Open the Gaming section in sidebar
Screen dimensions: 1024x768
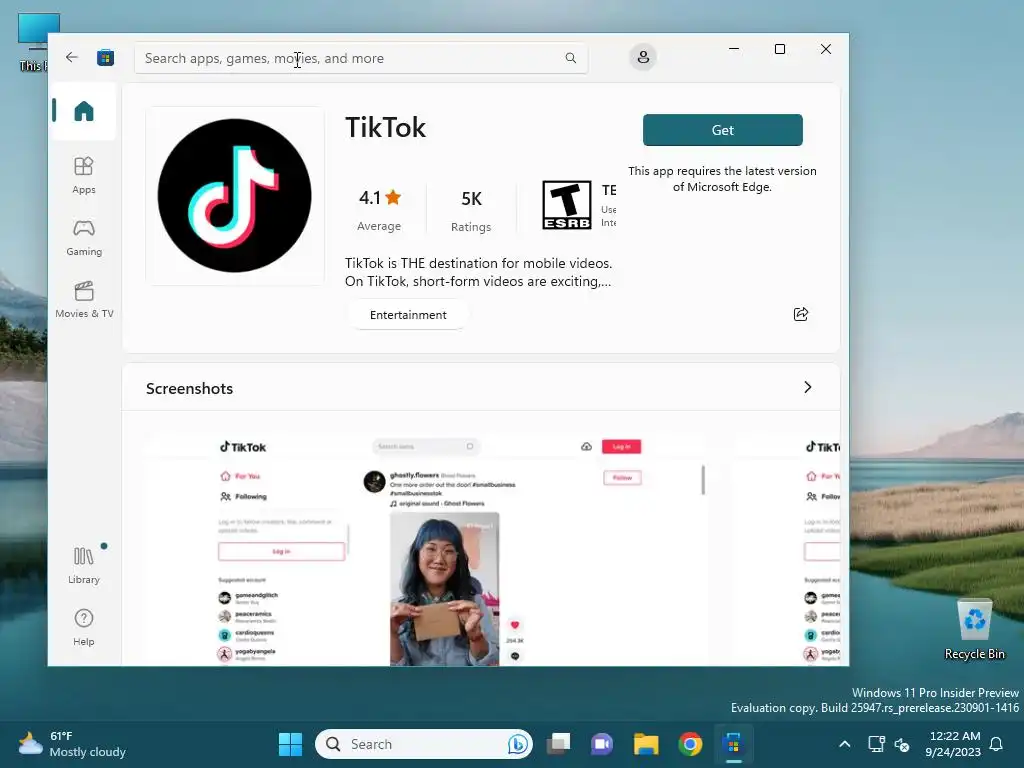point(84,238)
